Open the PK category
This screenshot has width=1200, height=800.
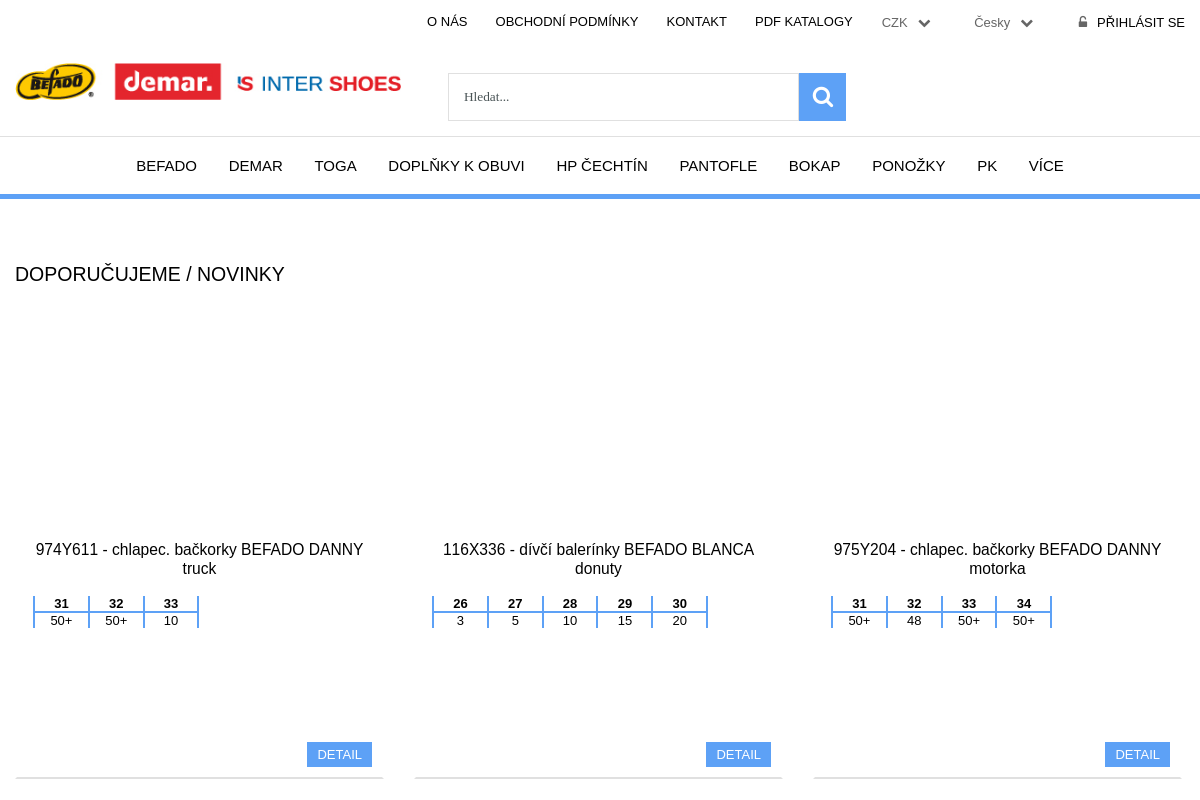pos(987,166)
